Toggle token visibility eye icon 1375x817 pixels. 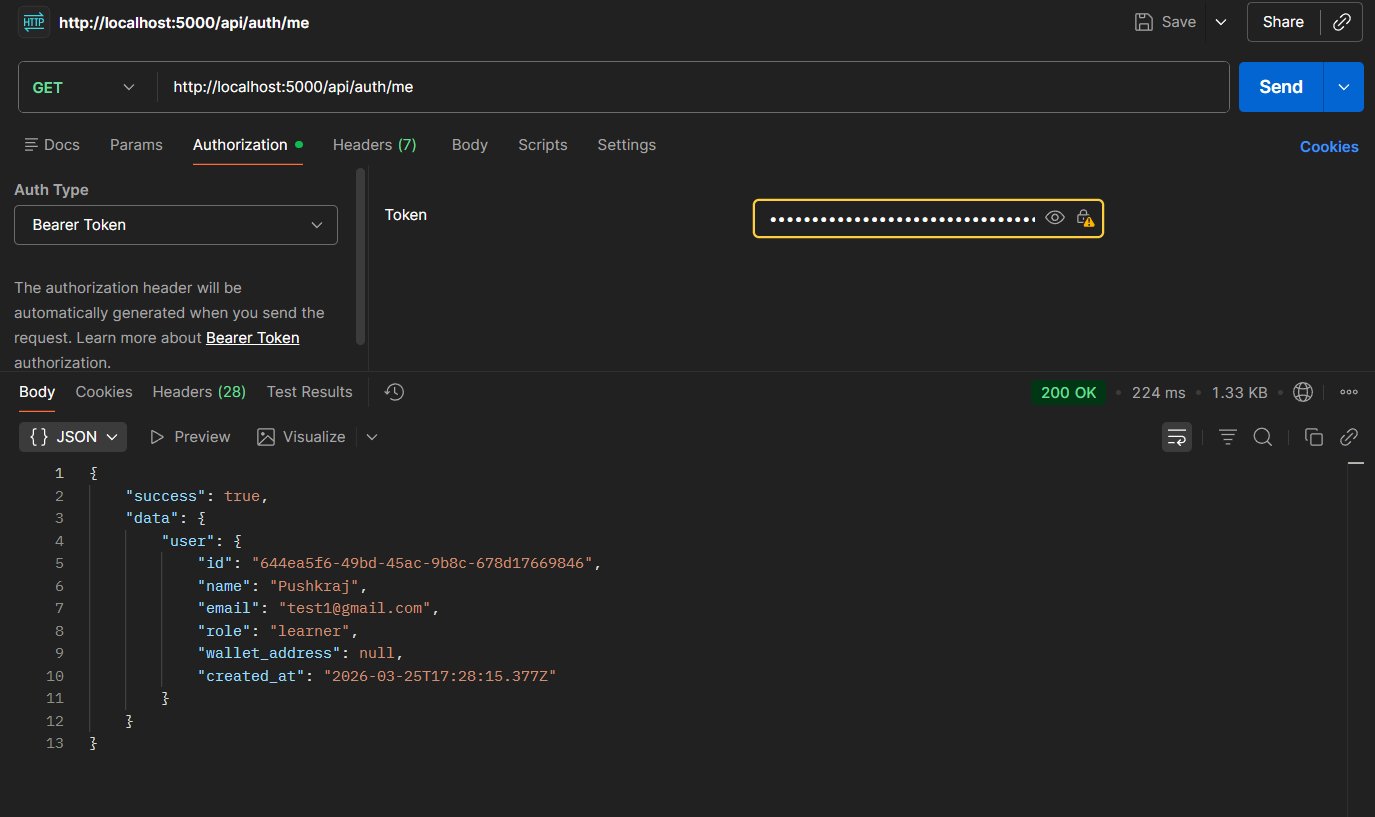[1054, 218]
